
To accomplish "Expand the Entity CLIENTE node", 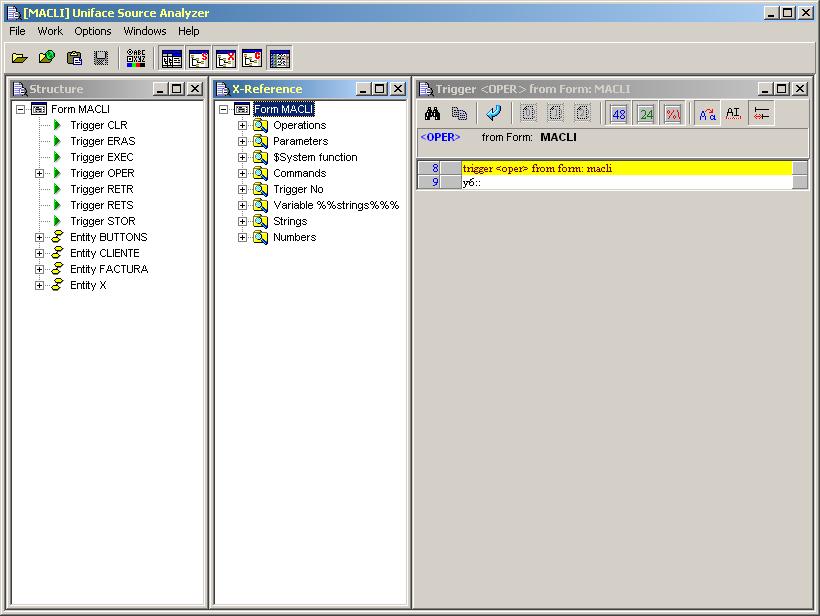I will click(x=39, y=253).
